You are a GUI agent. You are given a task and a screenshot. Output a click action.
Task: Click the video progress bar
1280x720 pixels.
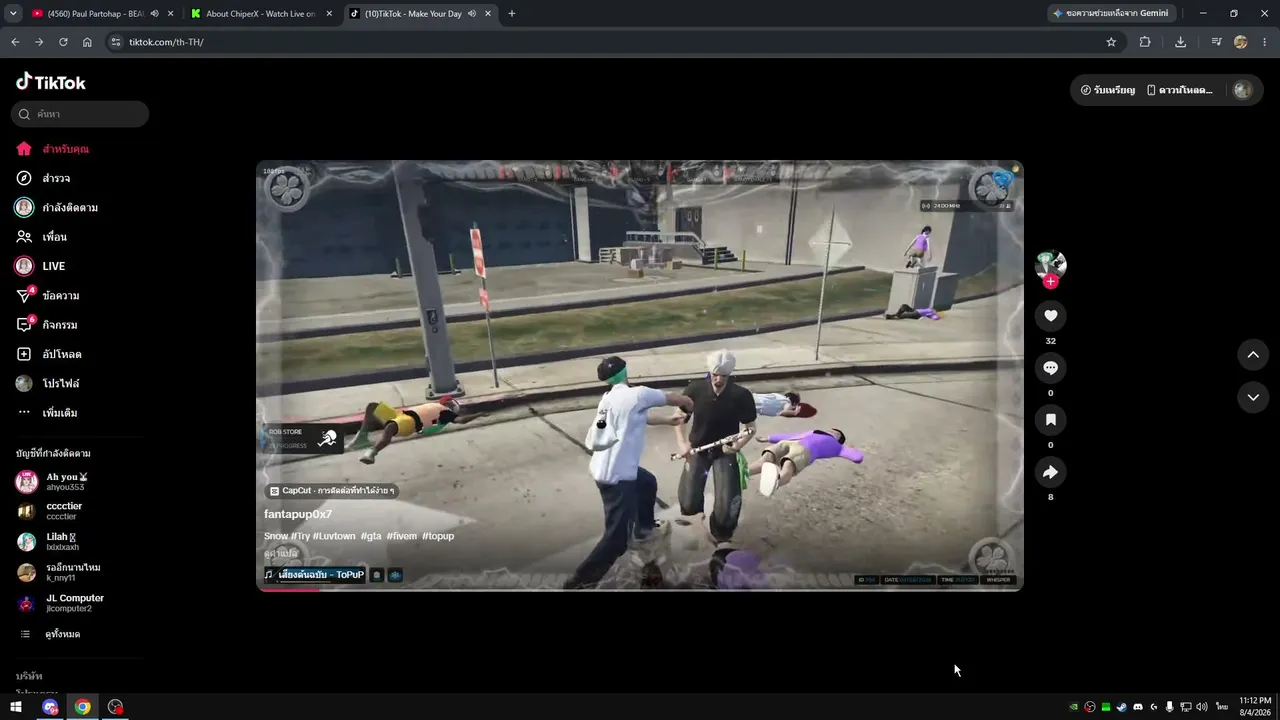point(640,590)
